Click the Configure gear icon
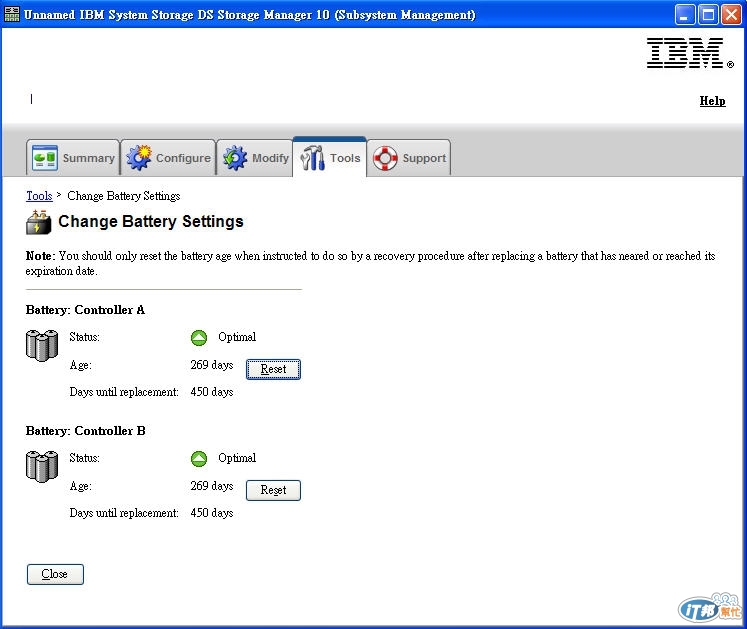 tap(139, 158)
